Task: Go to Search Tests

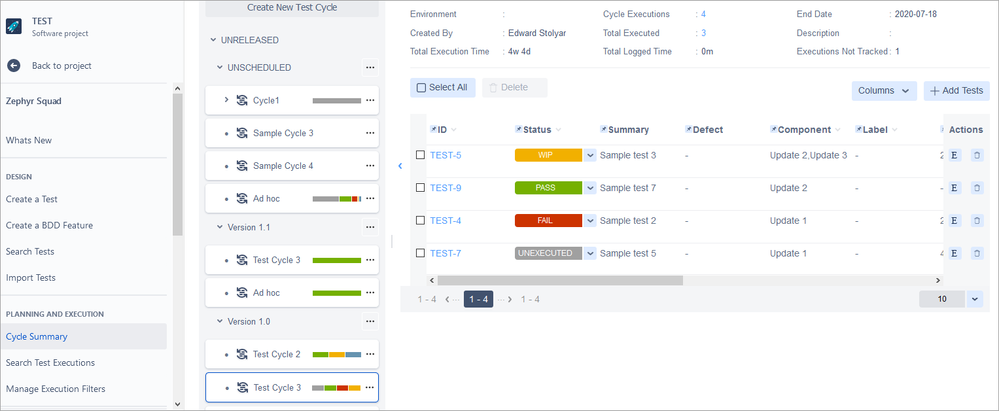Action: pyautogui.click(x=30, y=252)
